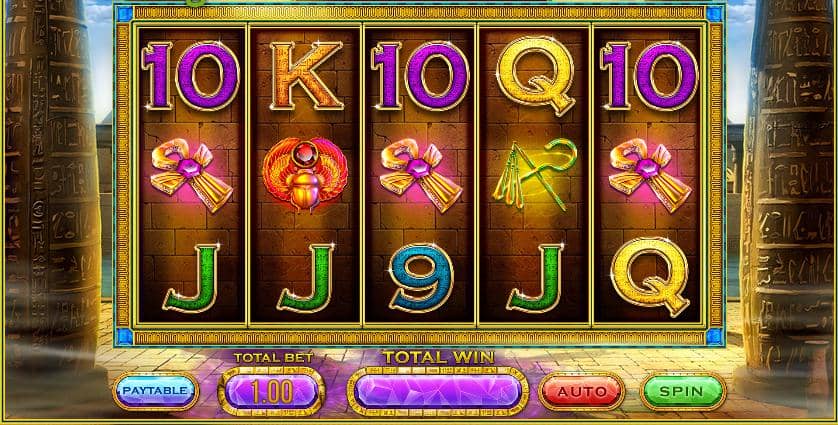Select the green J on the second reel

(x=306, y=277)
